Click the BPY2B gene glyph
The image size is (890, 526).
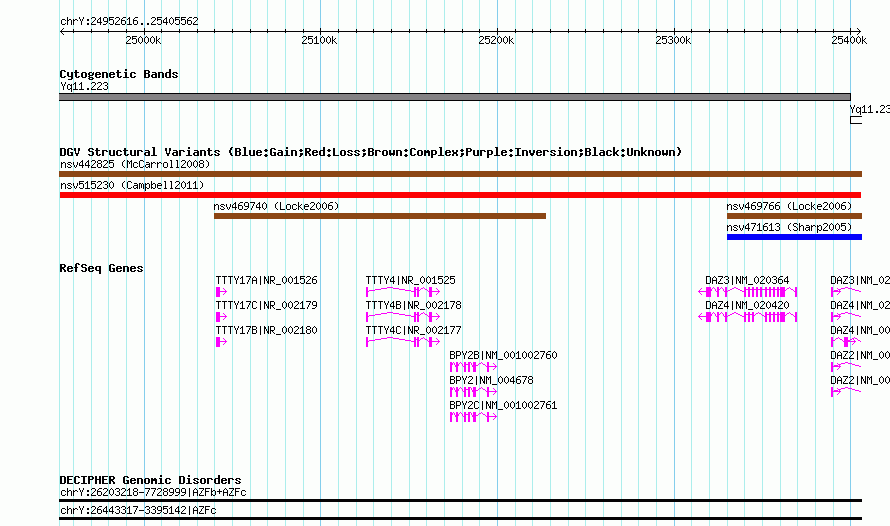coord(473,367)
